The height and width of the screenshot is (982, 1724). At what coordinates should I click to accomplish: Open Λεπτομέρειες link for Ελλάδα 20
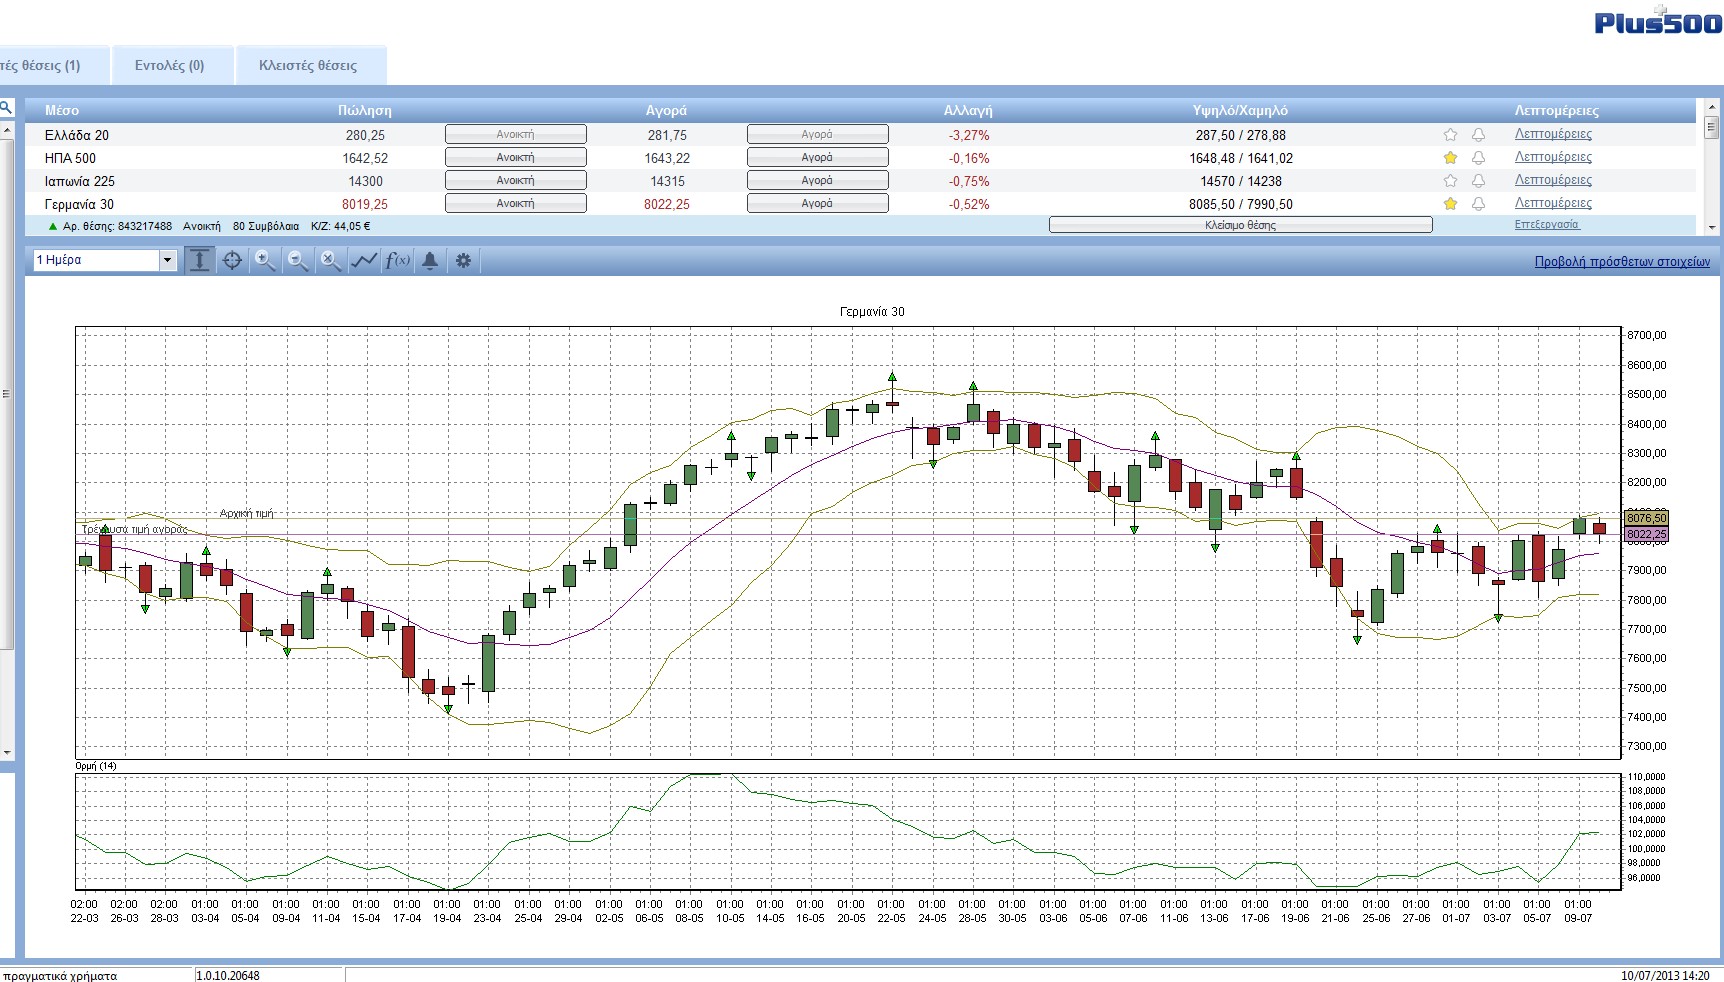pyautogui.click(x=1553, y=134)
